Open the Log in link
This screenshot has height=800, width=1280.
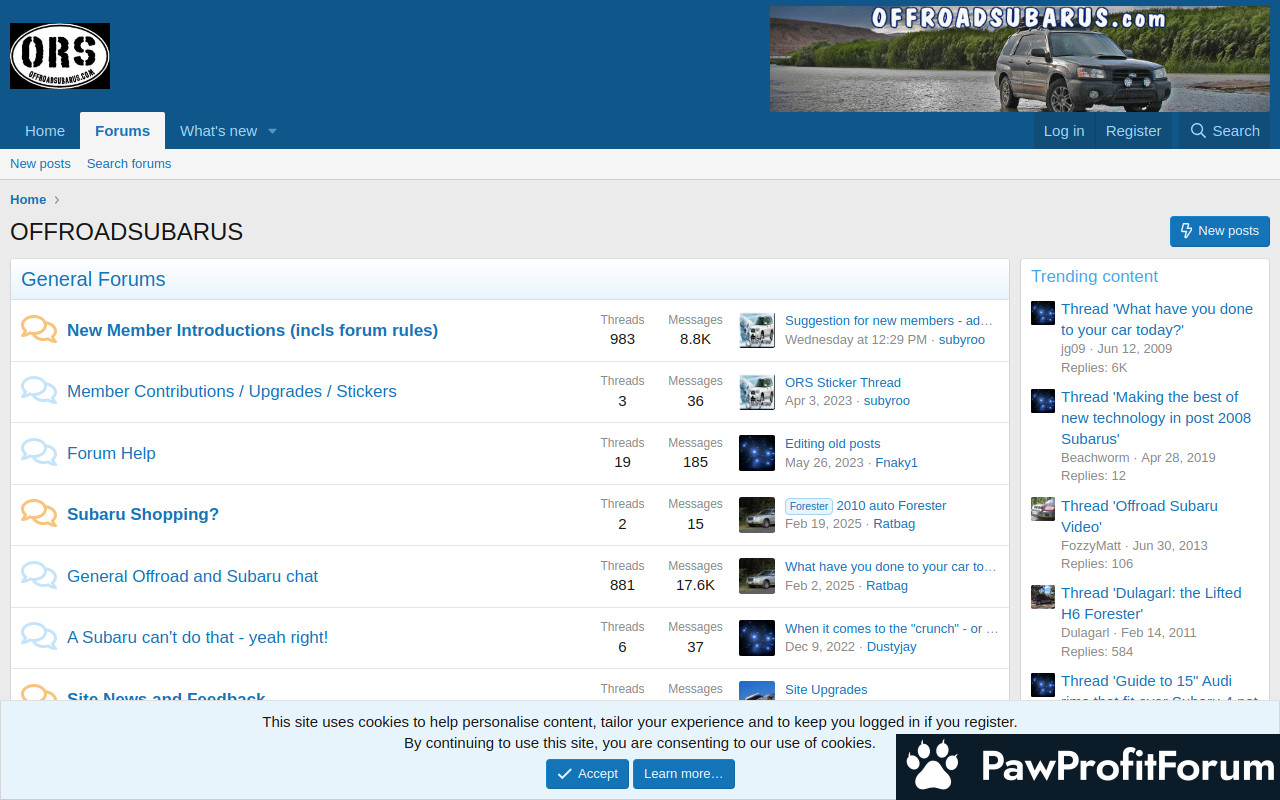pos(1063,131)
